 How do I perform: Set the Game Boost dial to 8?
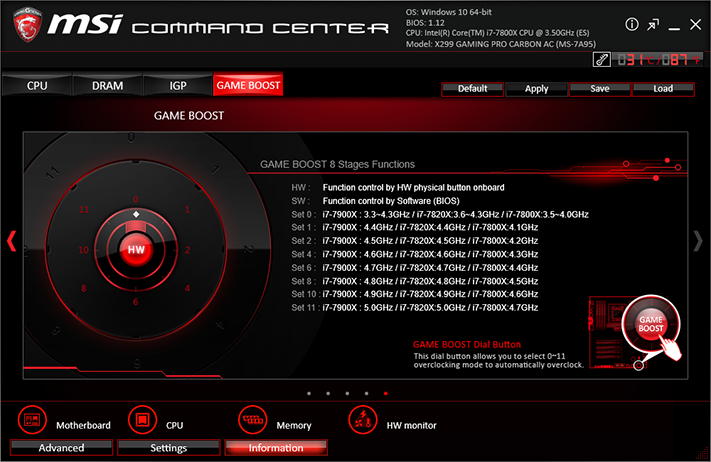pos(83,288)
